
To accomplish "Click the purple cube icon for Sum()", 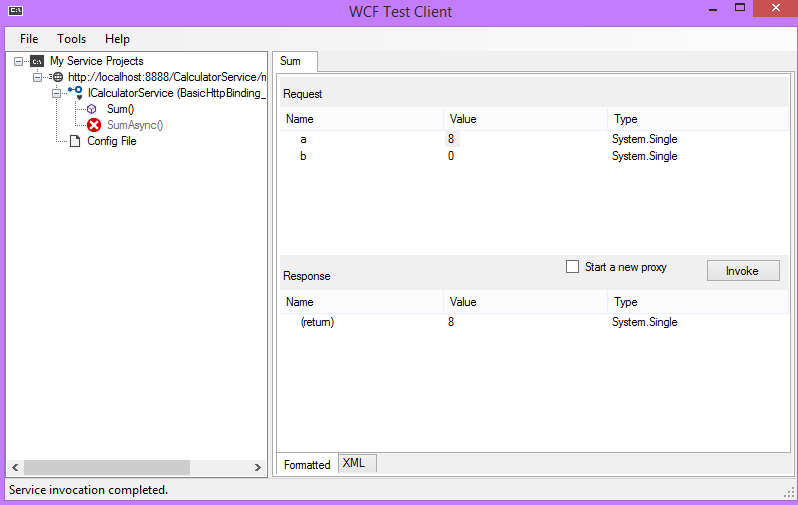I will (x=93, y=109).
